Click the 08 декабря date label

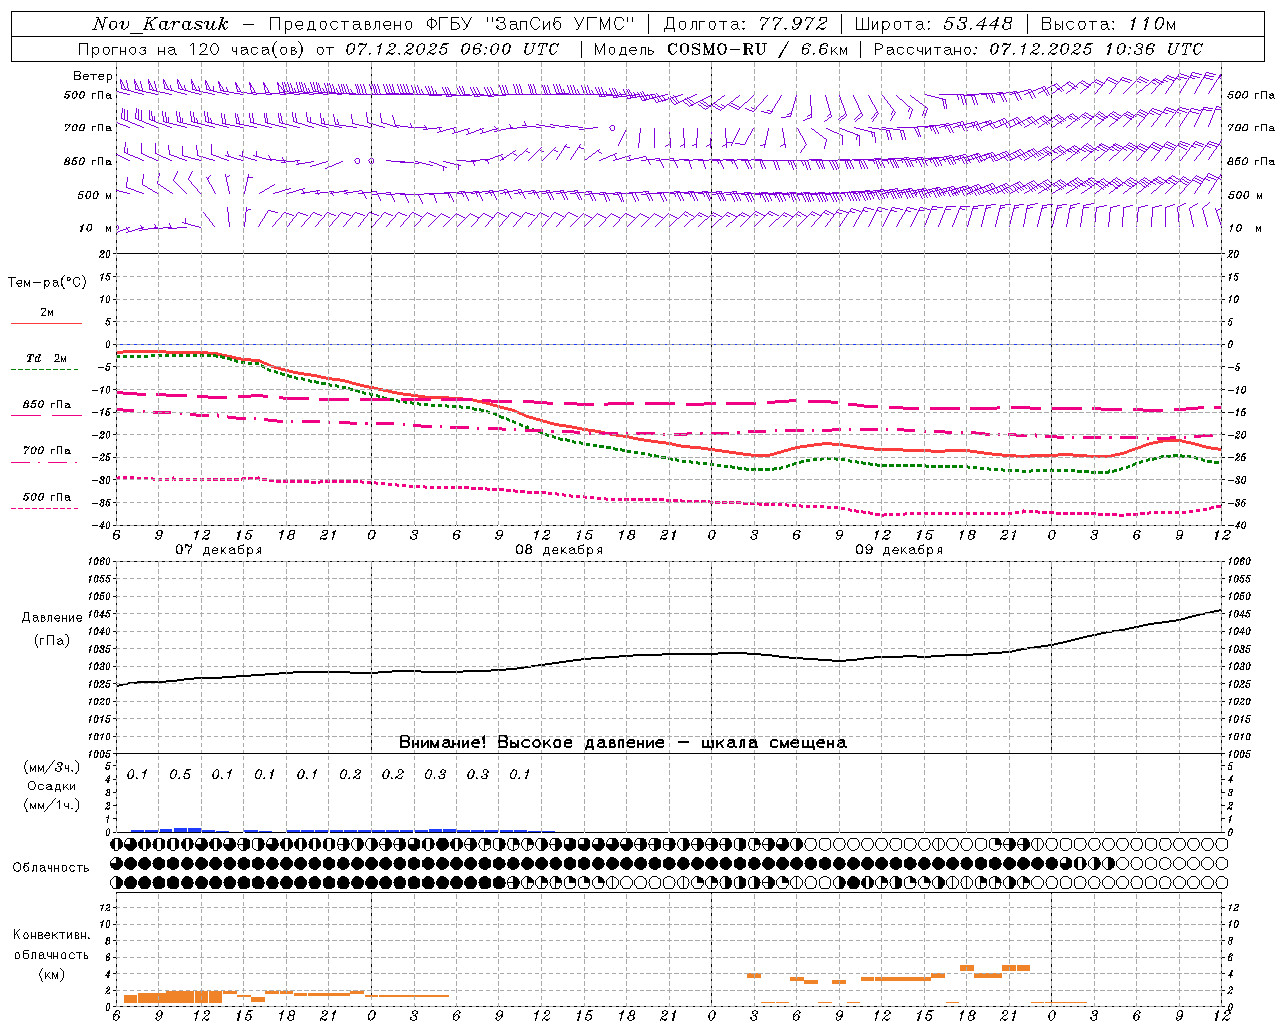pyautogui.click(x=559, y=550)
